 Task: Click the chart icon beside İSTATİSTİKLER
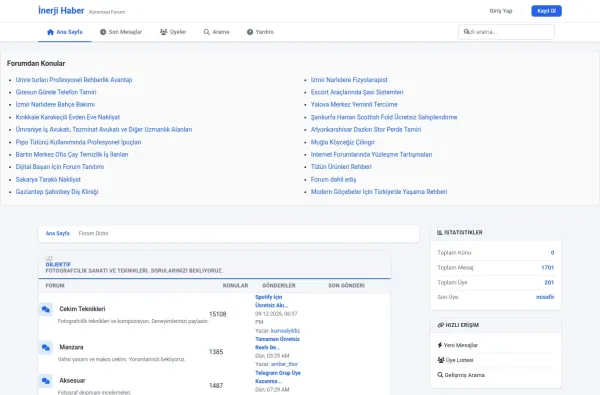440,233
